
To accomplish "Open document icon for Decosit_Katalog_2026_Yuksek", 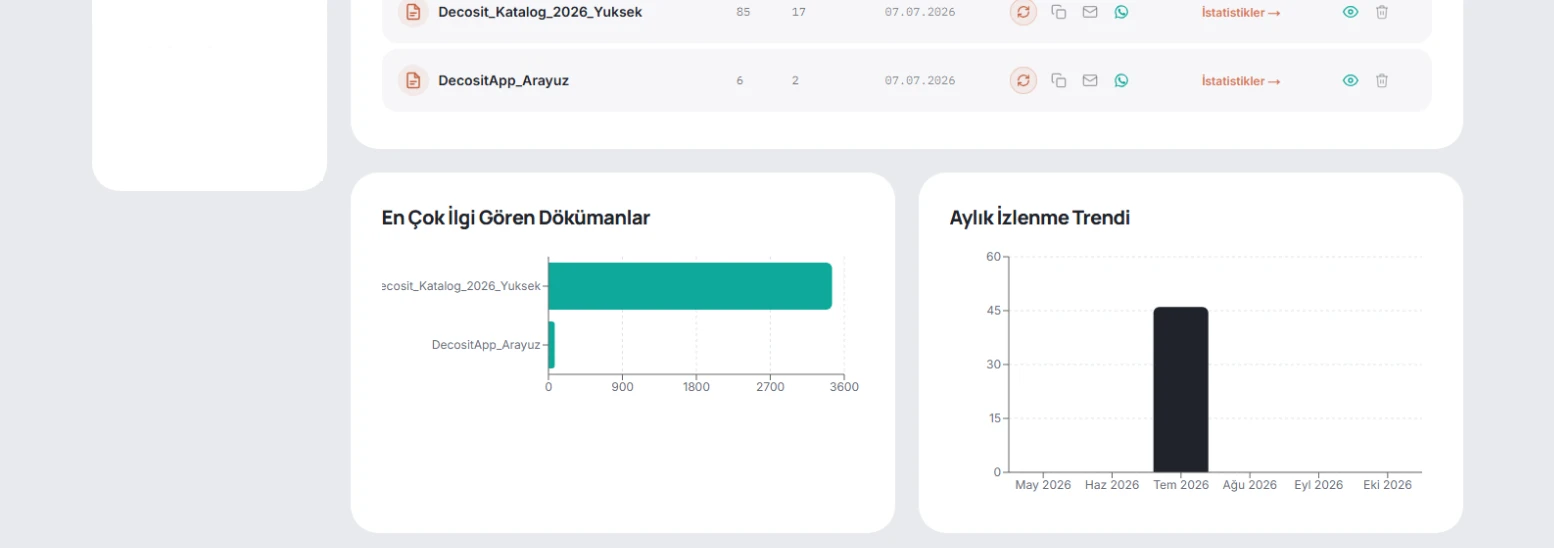I will coord(413,12).
